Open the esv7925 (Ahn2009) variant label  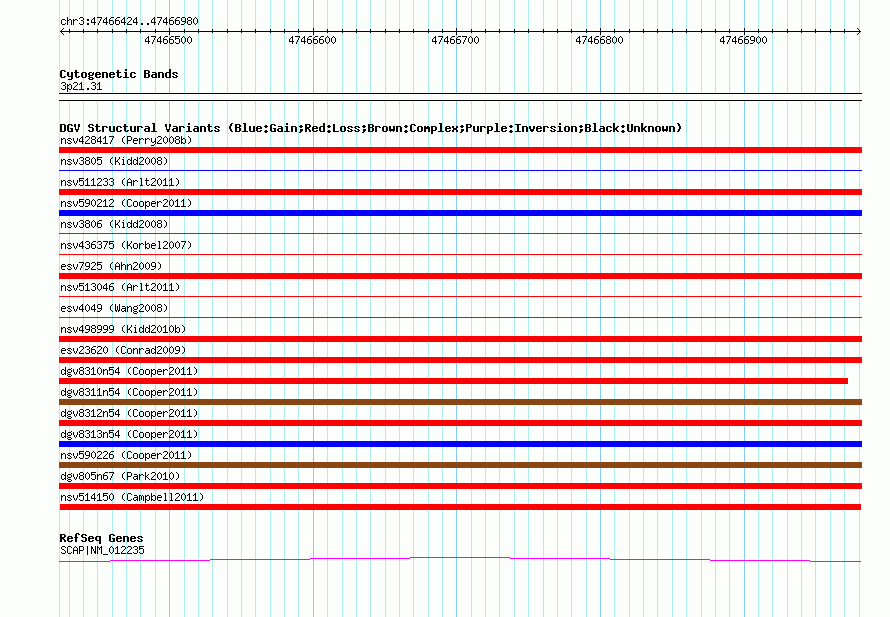[111, 266]
